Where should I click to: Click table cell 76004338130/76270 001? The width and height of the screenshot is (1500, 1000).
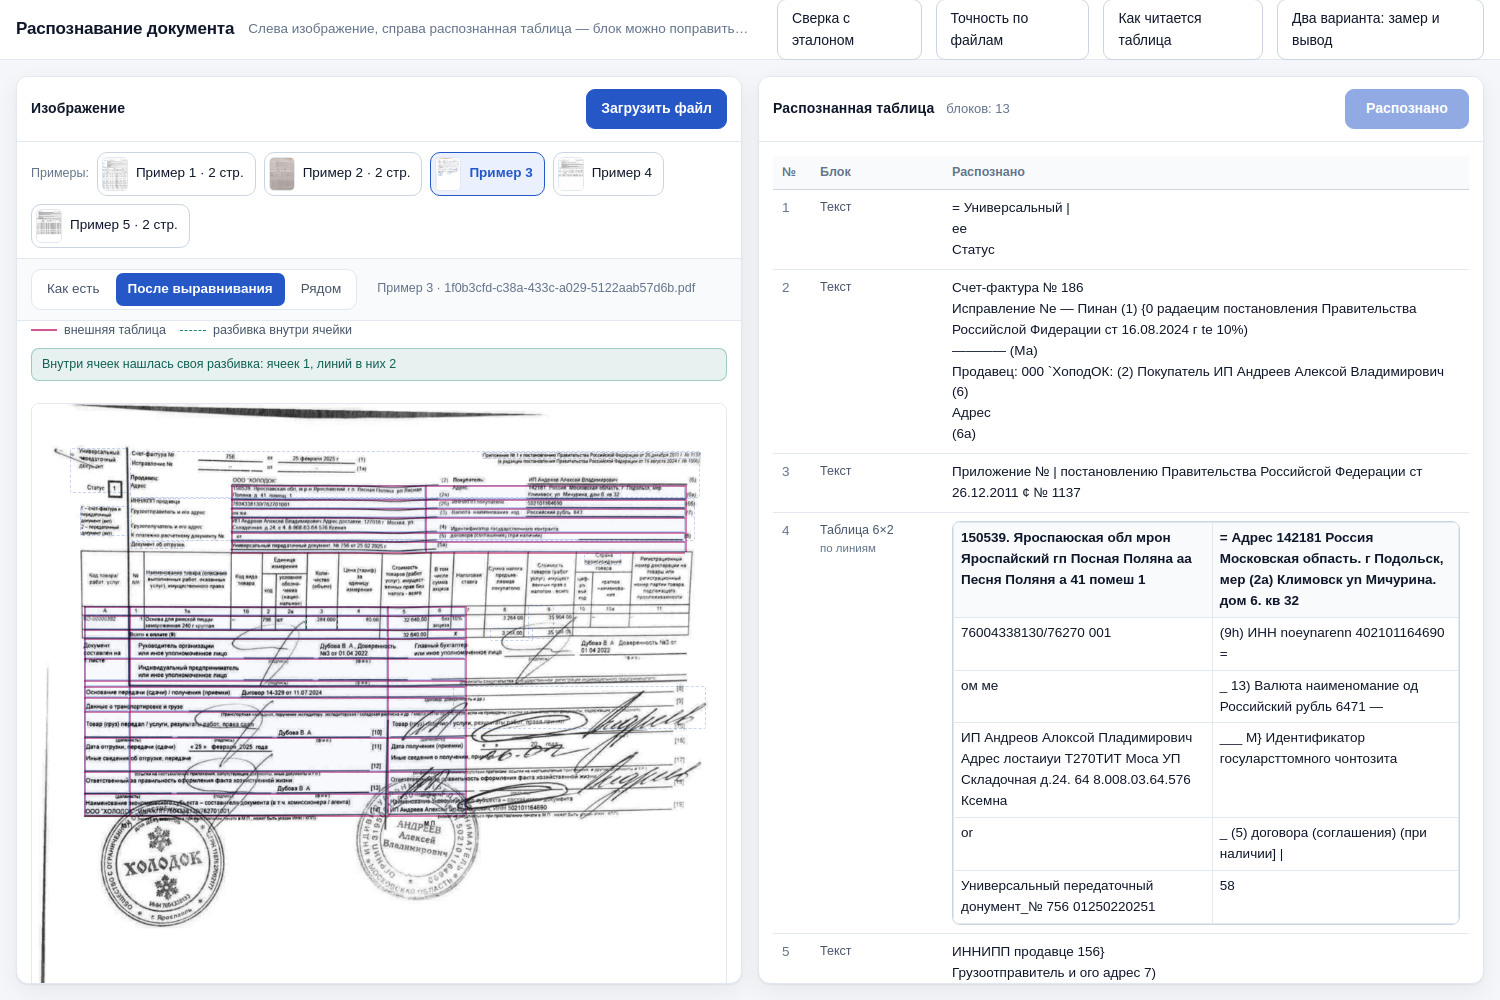point(1083,644)
